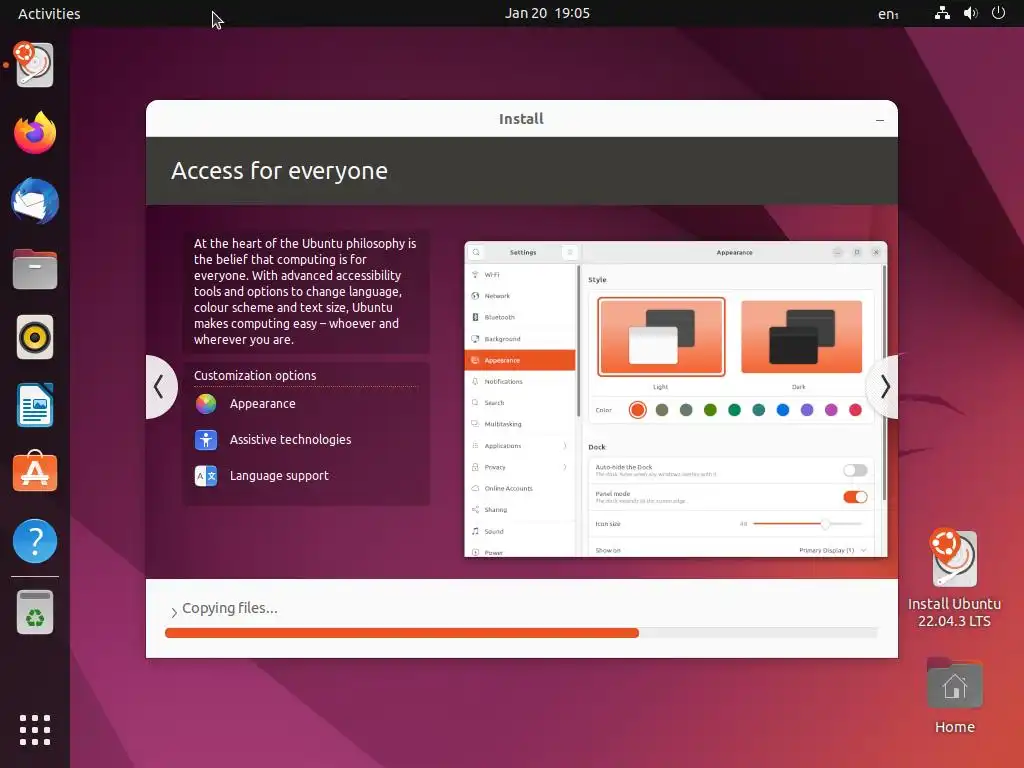This screenshot has height=768, width=1024.
Task: Minimize the Install window
Action: pyautogui.click(x=880, y=120)
